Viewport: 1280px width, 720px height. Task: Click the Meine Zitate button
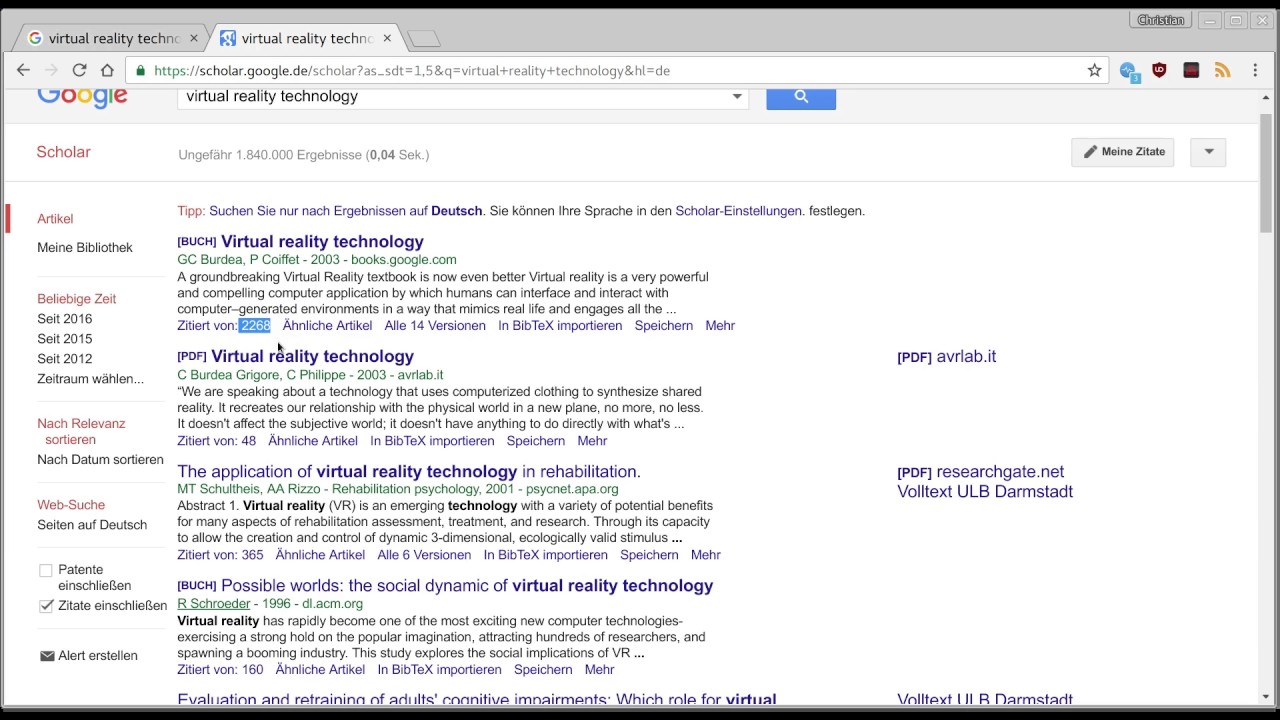click(1122, 152)
